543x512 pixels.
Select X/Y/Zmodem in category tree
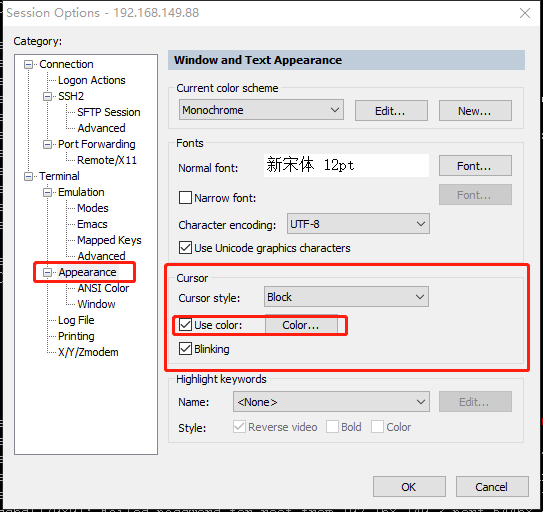pyautogui.click(x=88, y=352)
